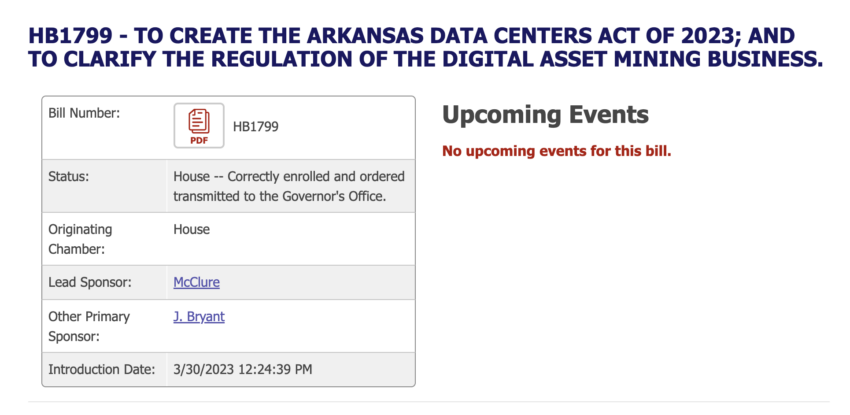Select the Status label cell
Screen dimensions: 850x415
[105, 186]
